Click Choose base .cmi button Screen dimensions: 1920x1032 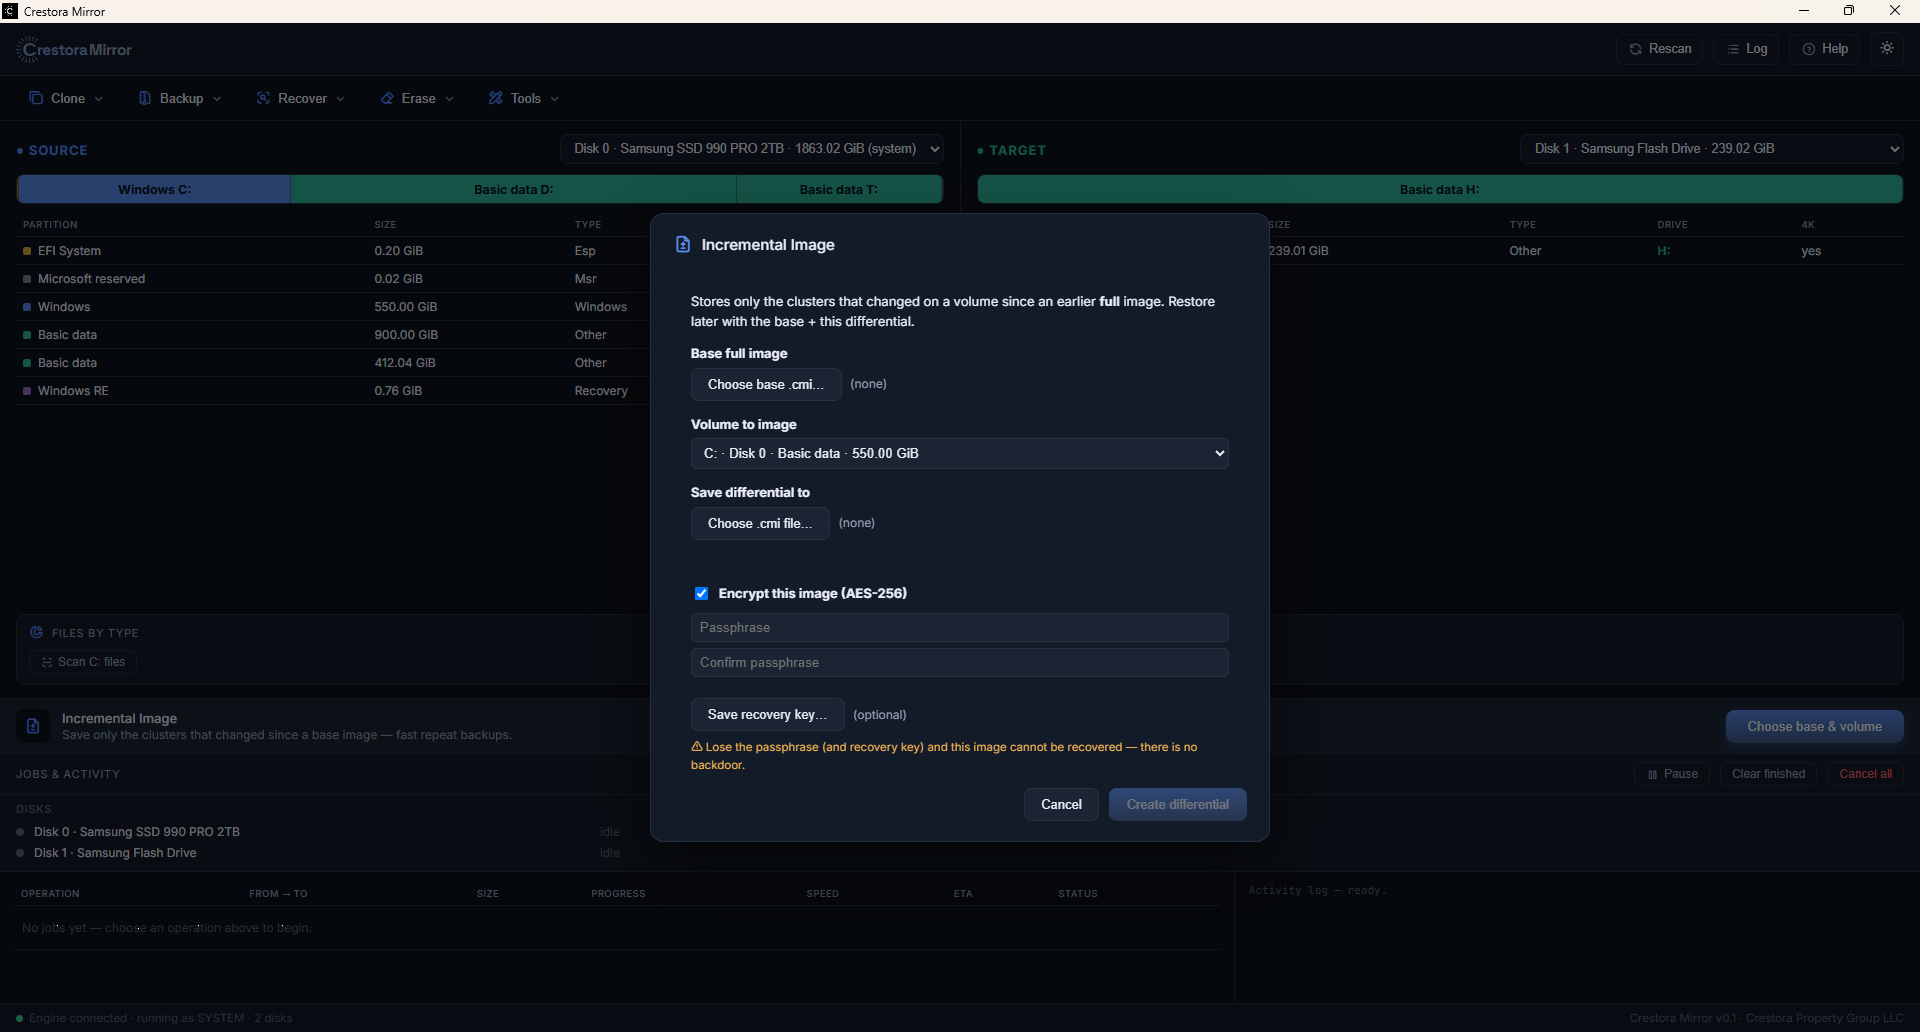(766, 384)
